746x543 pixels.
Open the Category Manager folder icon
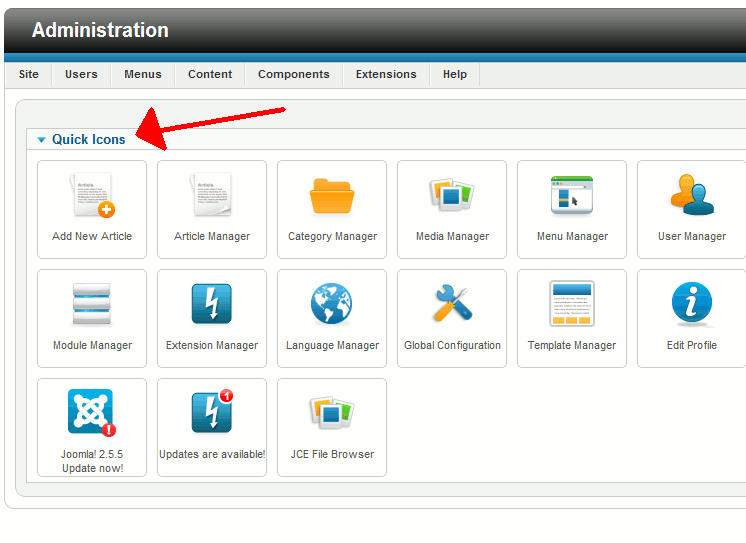point(332,196)
